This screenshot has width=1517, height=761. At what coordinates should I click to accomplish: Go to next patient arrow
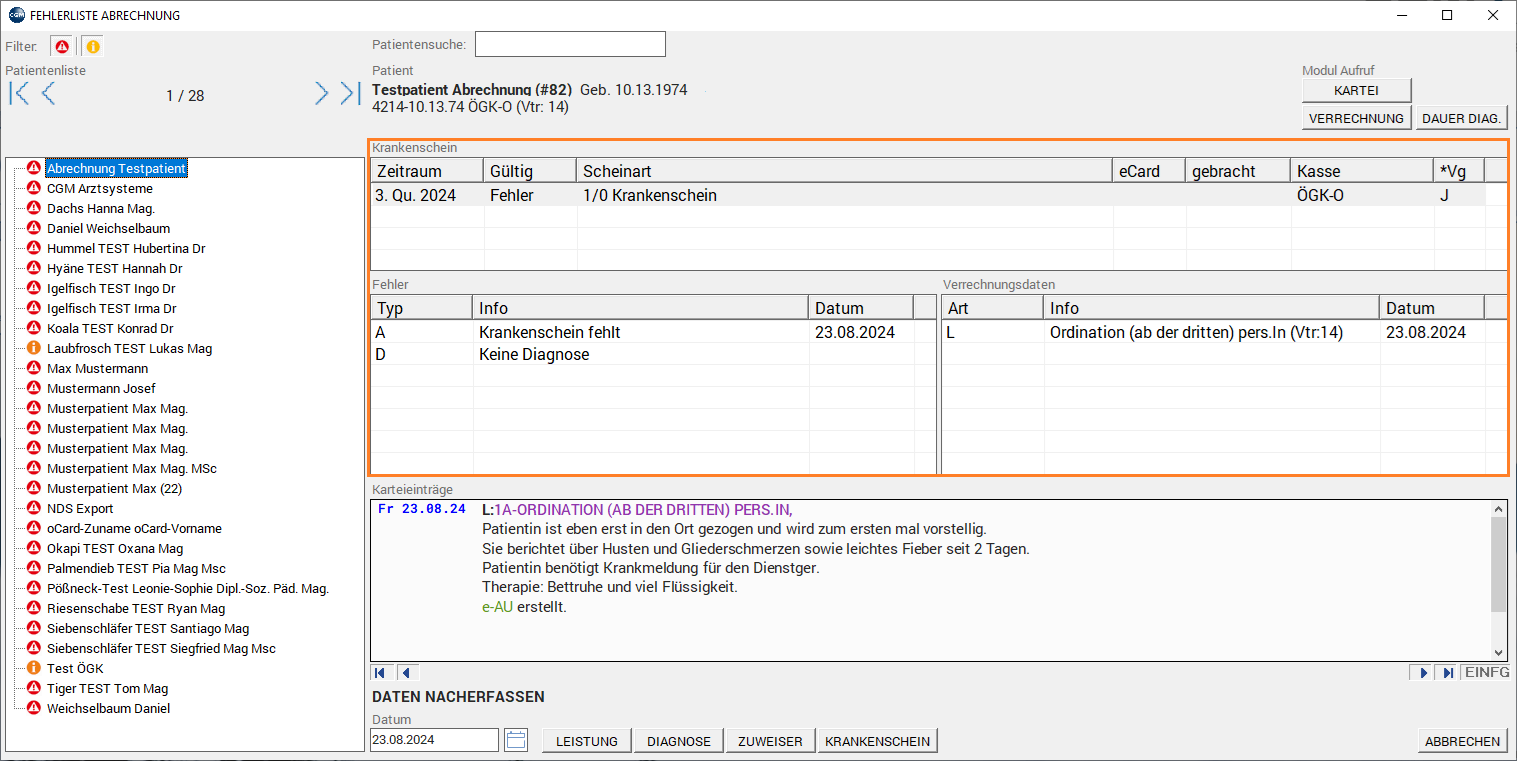pyautogui.click(x=321, y=94)
